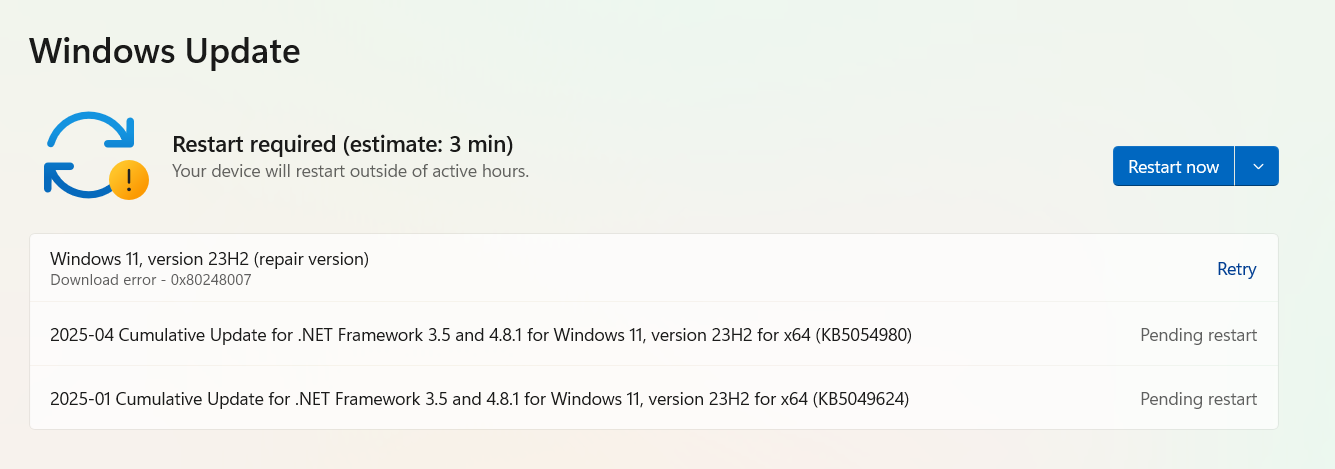Click the 2025-04 date prefix text
The image size is (1335, 469).
point(82,335)
